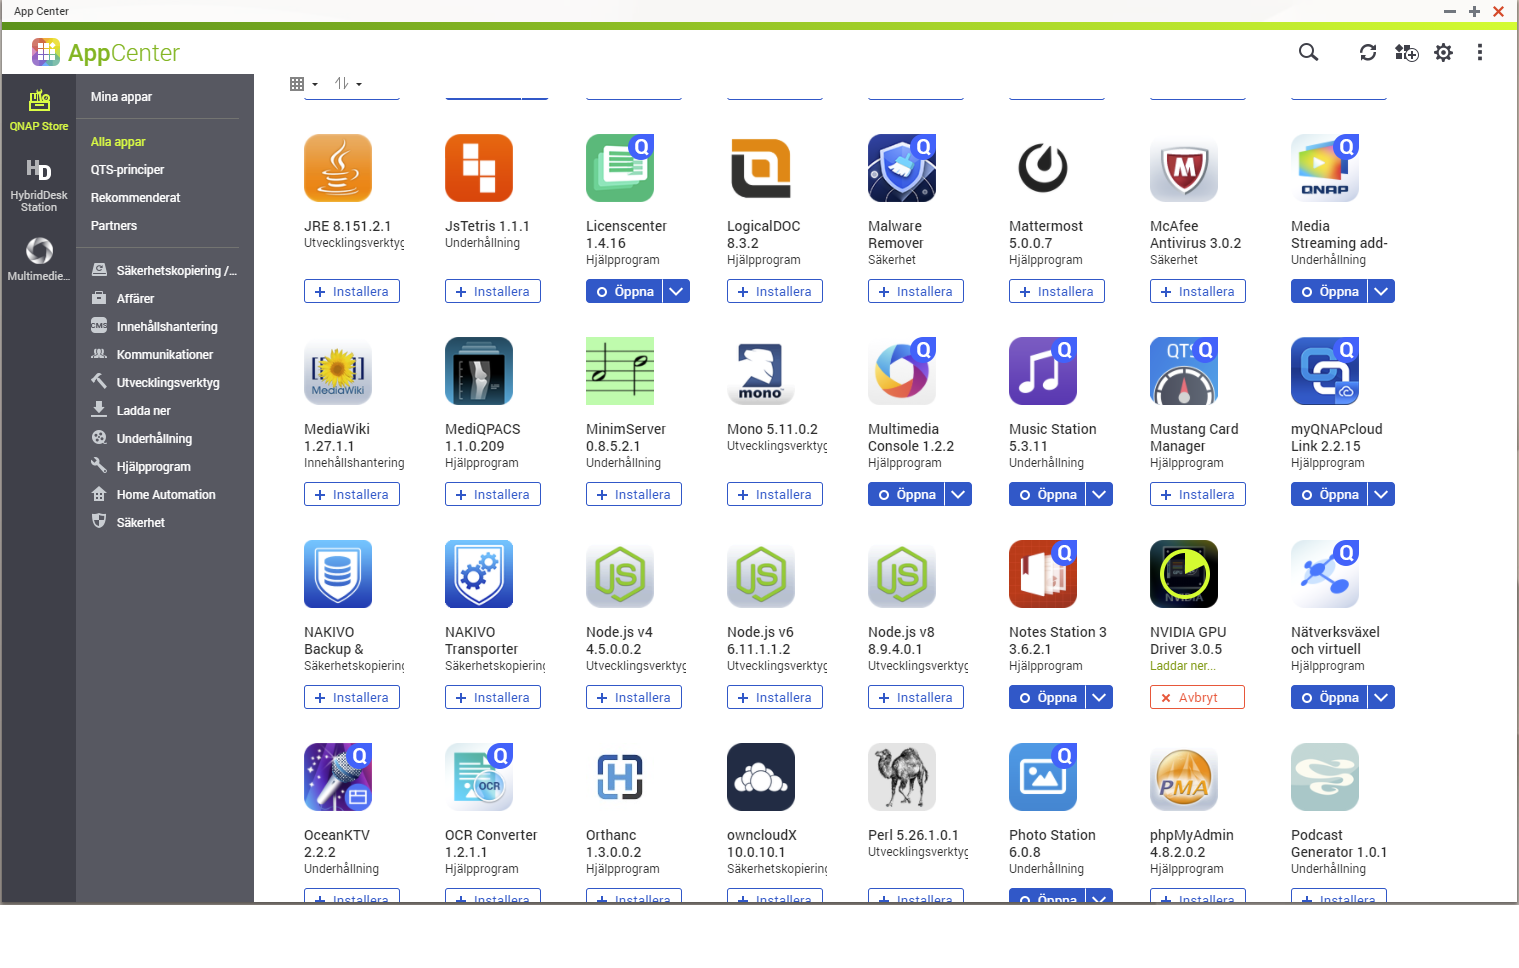Click the Notes Station 3 icon

click(x=1043, y=574)
